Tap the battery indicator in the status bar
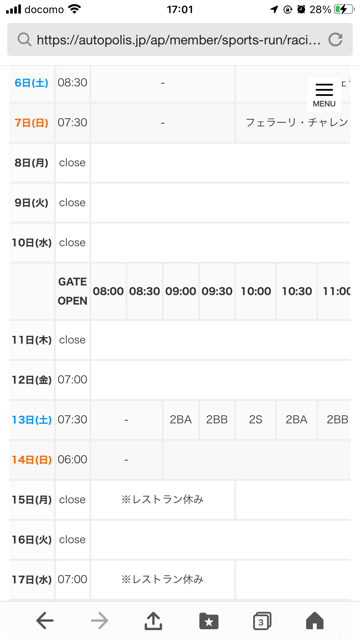 [x=343, y=9]
